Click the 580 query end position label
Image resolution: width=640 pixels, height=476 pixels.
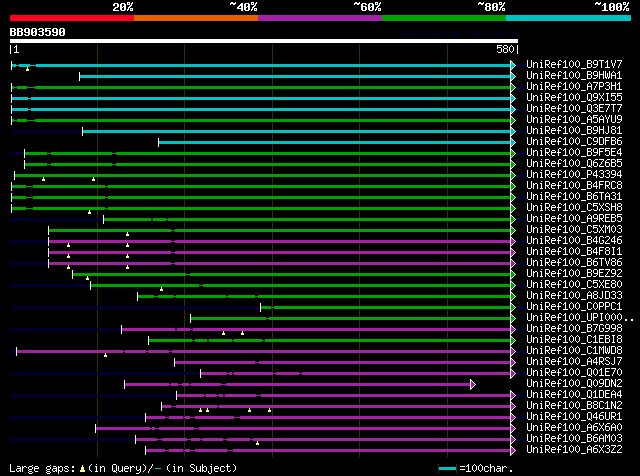[x=505, y=49]
